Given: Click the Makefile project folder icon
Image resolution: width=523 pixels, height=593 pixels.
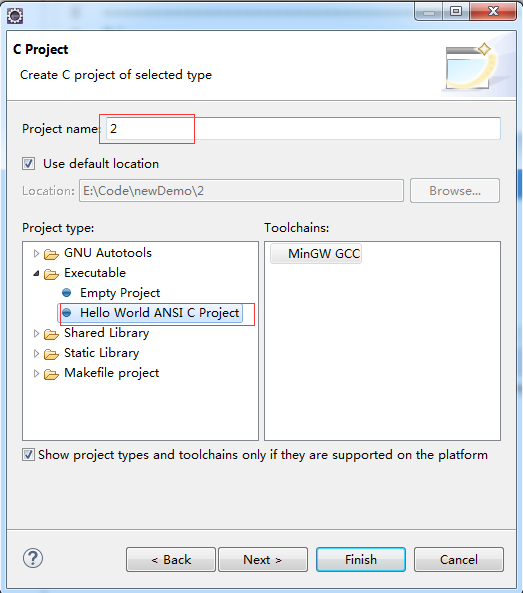Looking at the screenshot, I should [51, 374].
